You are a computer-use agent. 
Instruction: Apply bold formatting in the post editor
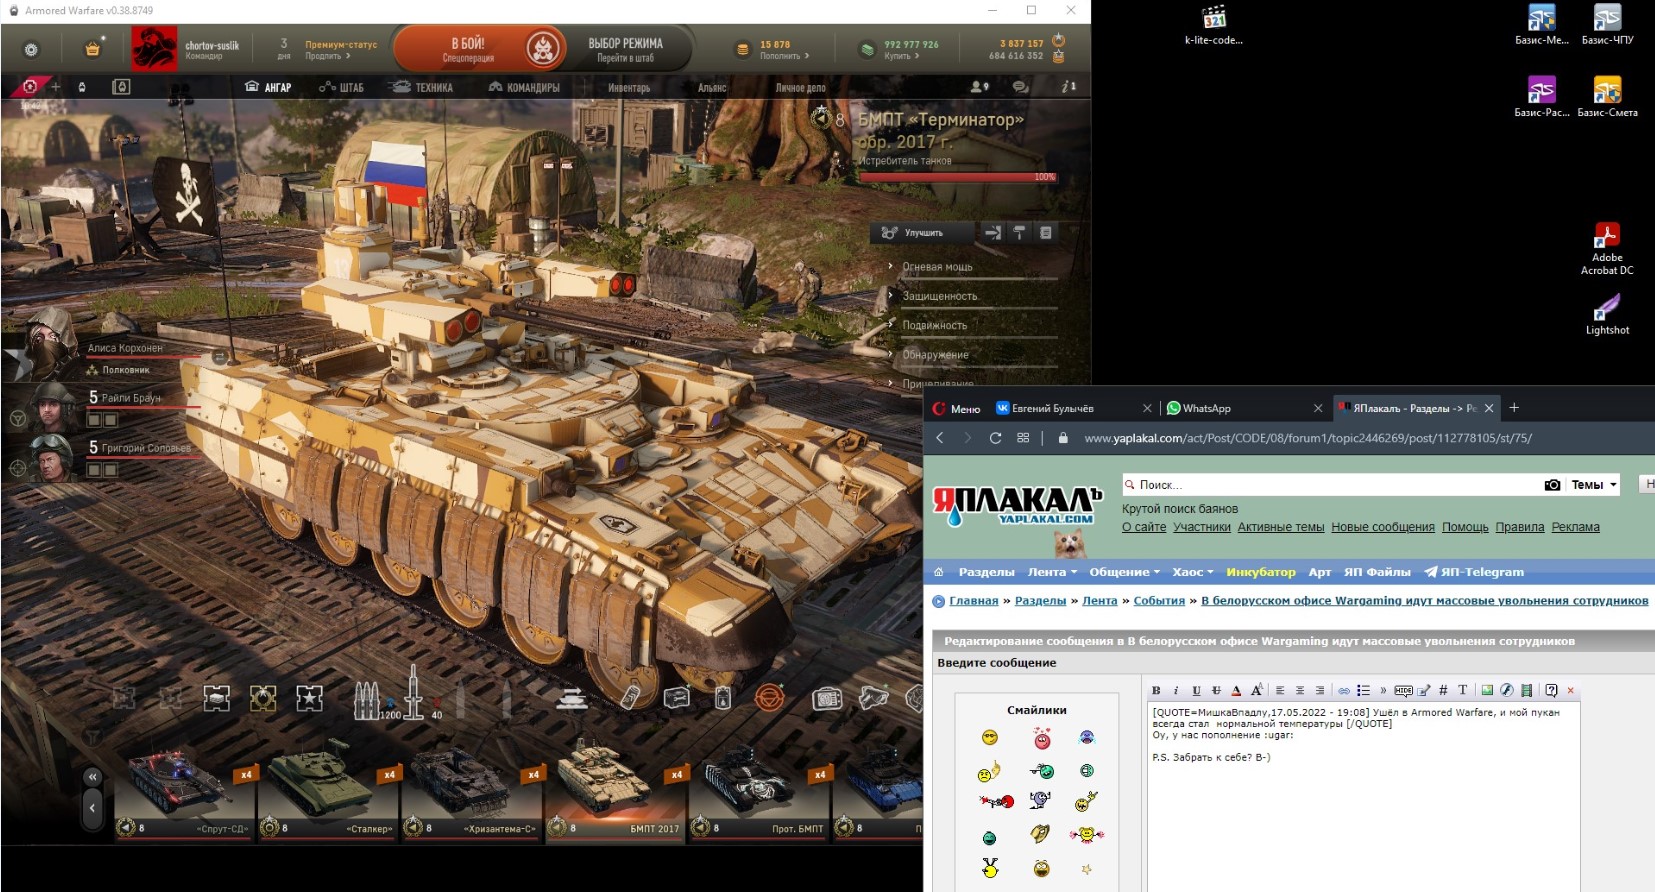click(x=1156, y=690)
